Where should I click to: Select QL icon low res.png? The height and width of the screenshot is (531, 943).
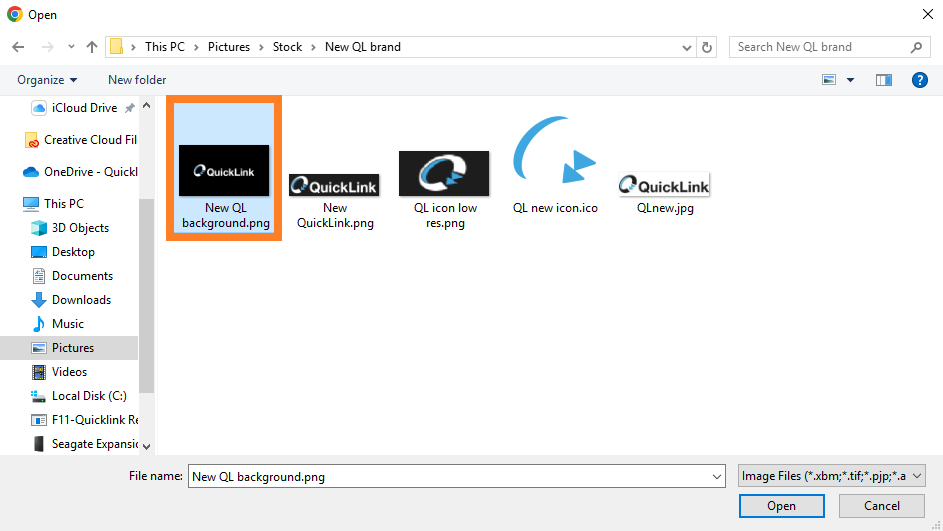[444, 190]
